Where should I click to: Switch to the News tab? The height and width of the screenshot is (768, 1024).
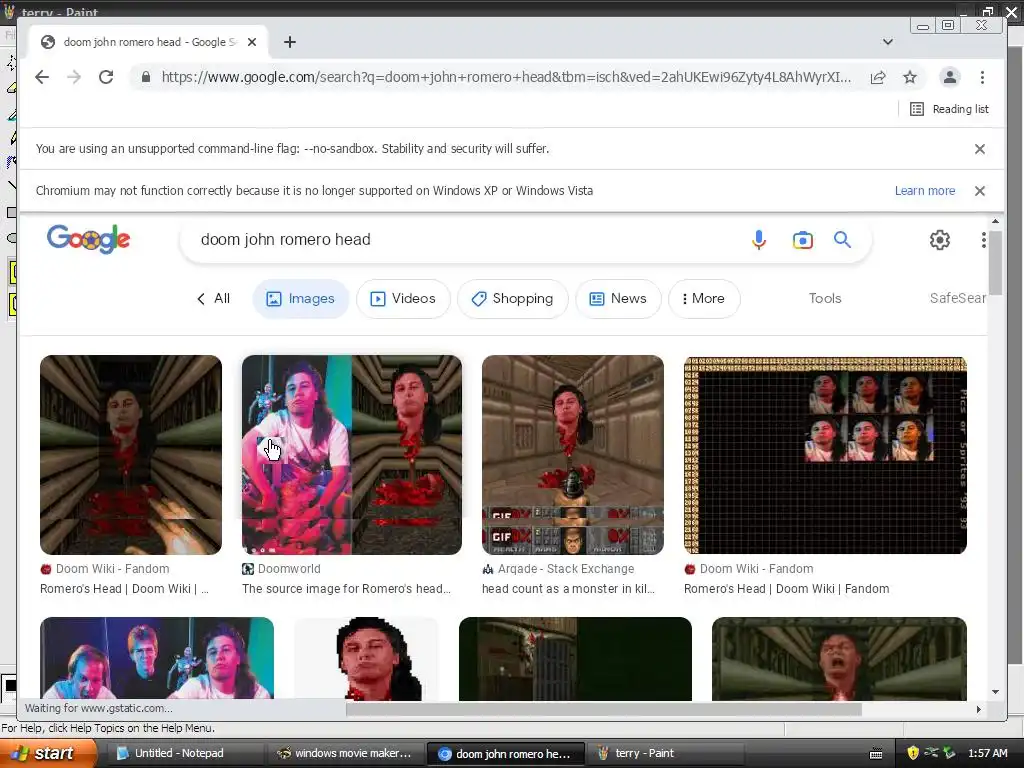(618, 298)
